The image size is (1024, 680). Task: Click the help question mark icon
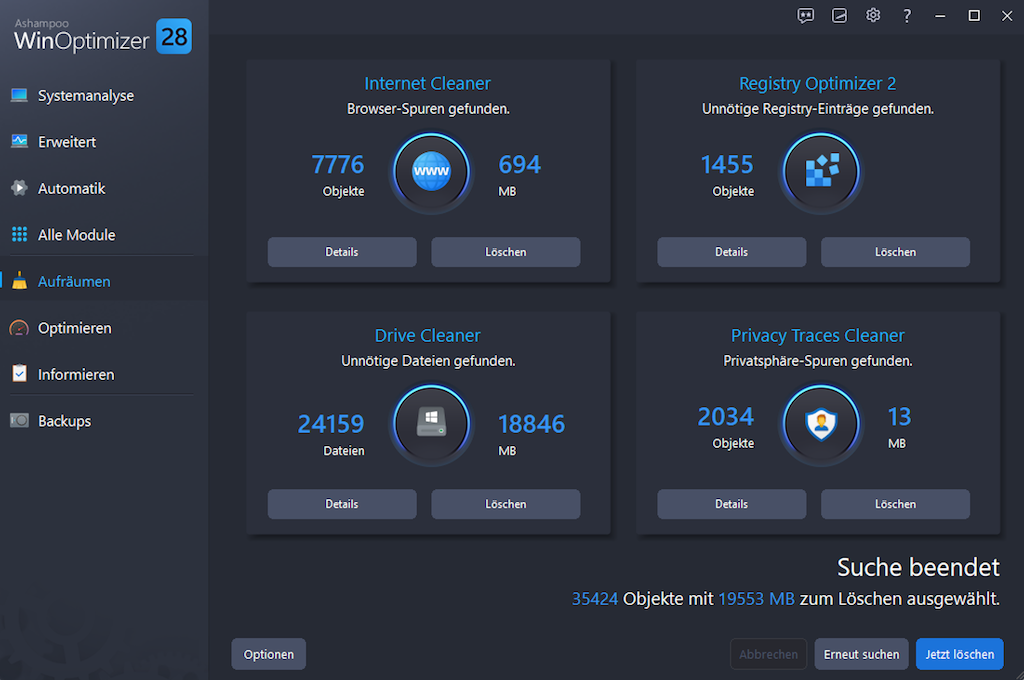pyautogui.click(x=907, y=15)
